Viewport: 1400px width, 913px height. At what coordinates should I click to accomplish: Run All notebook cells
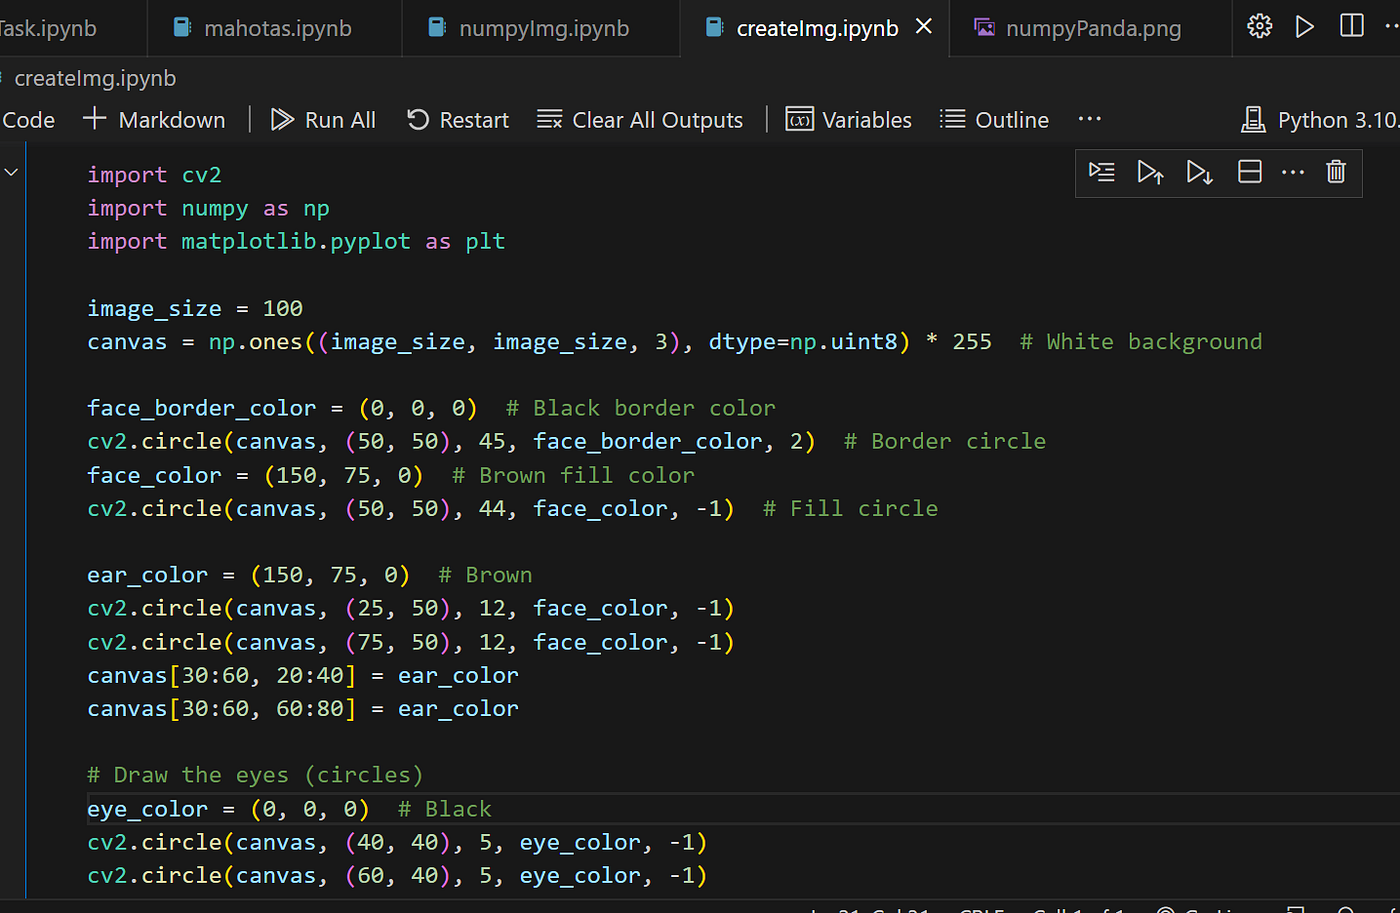[x=322, y=119]
